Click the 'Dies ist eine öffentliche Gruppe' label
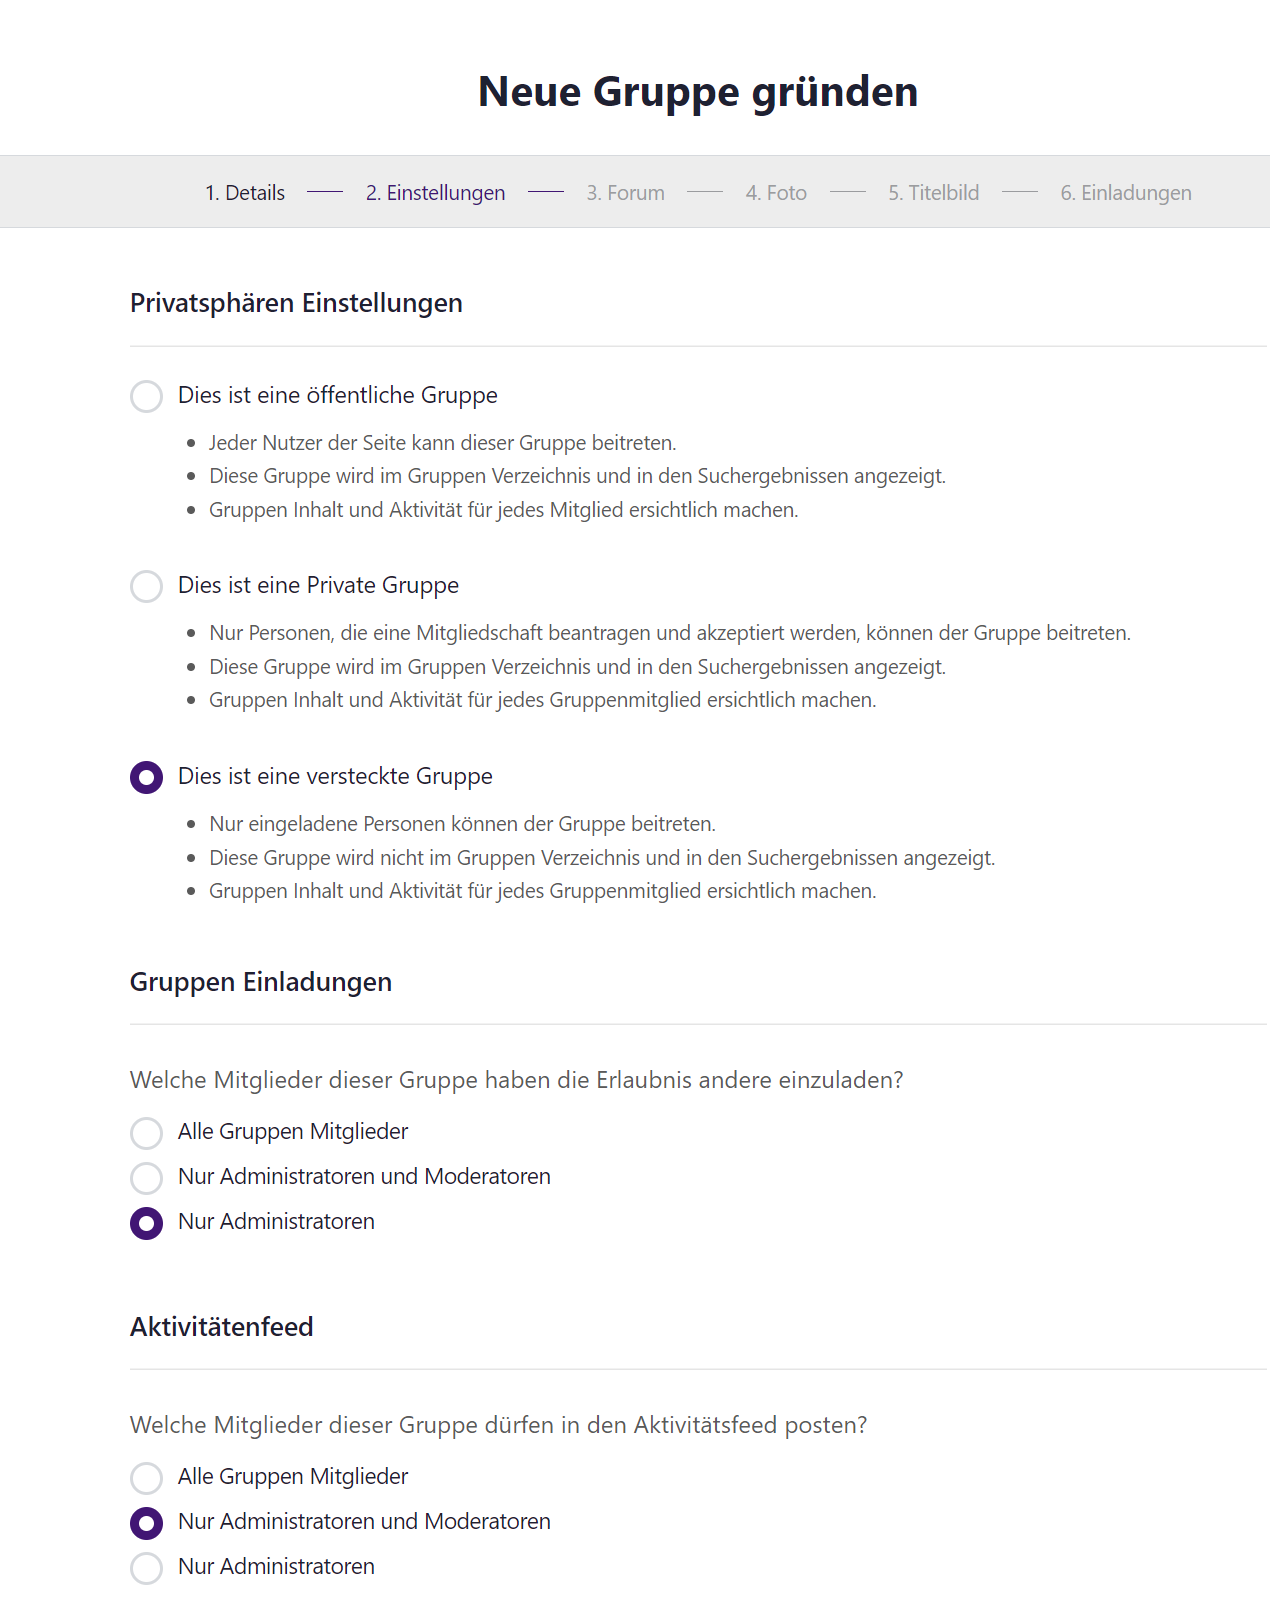Viewport: 1270px width, 1608px height. (x=338, y=395)
